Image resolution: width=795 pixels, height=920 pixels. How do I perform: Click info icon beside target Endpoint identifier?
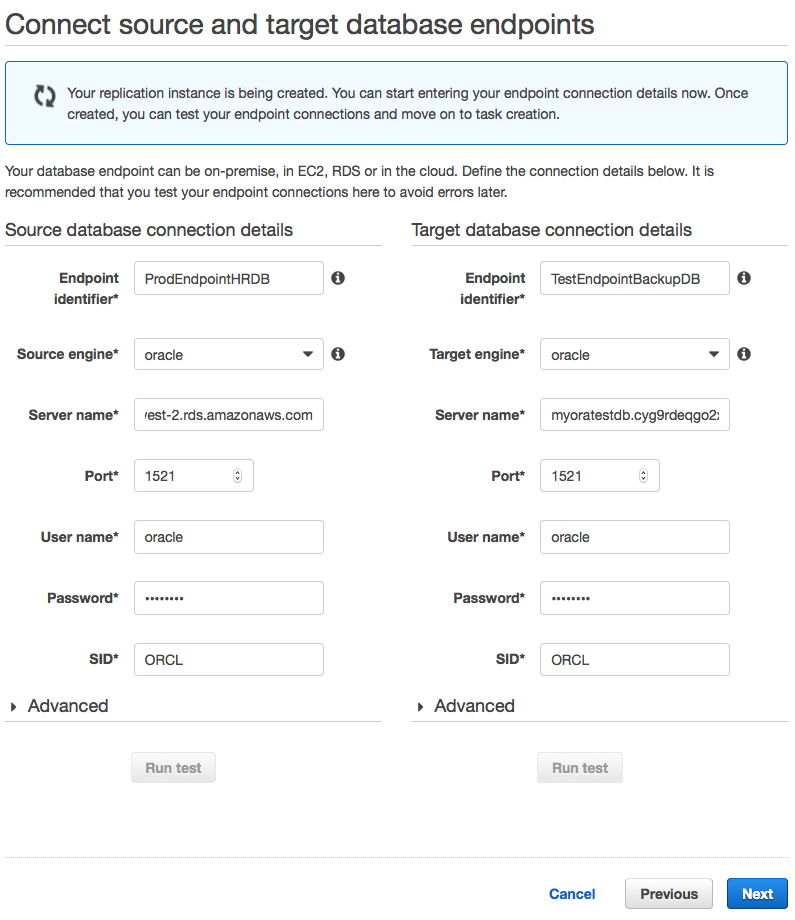tap(744, 278)
